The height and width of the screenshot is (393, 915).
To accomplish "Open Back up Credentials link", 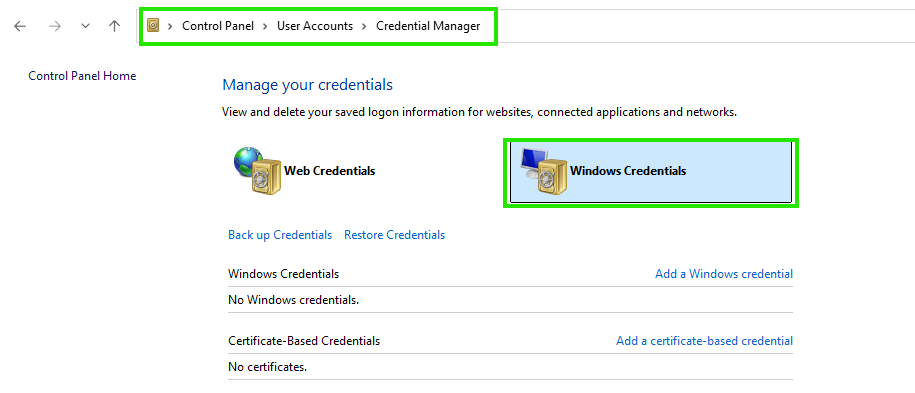I will [280, 235].
